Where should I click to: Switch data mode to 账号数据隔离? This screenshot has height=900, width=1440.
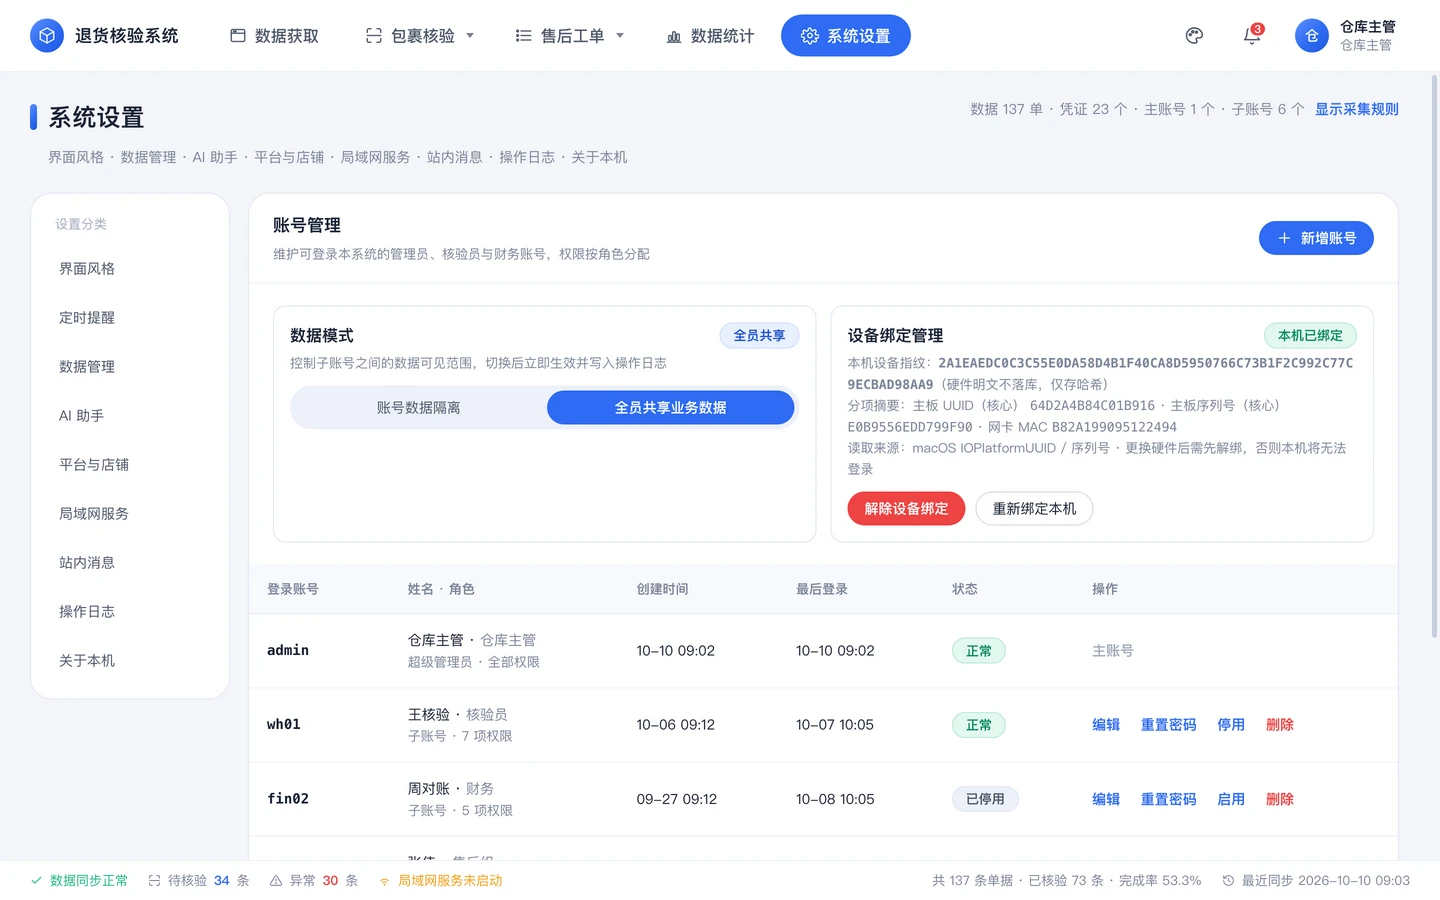(x=419, y=408)
